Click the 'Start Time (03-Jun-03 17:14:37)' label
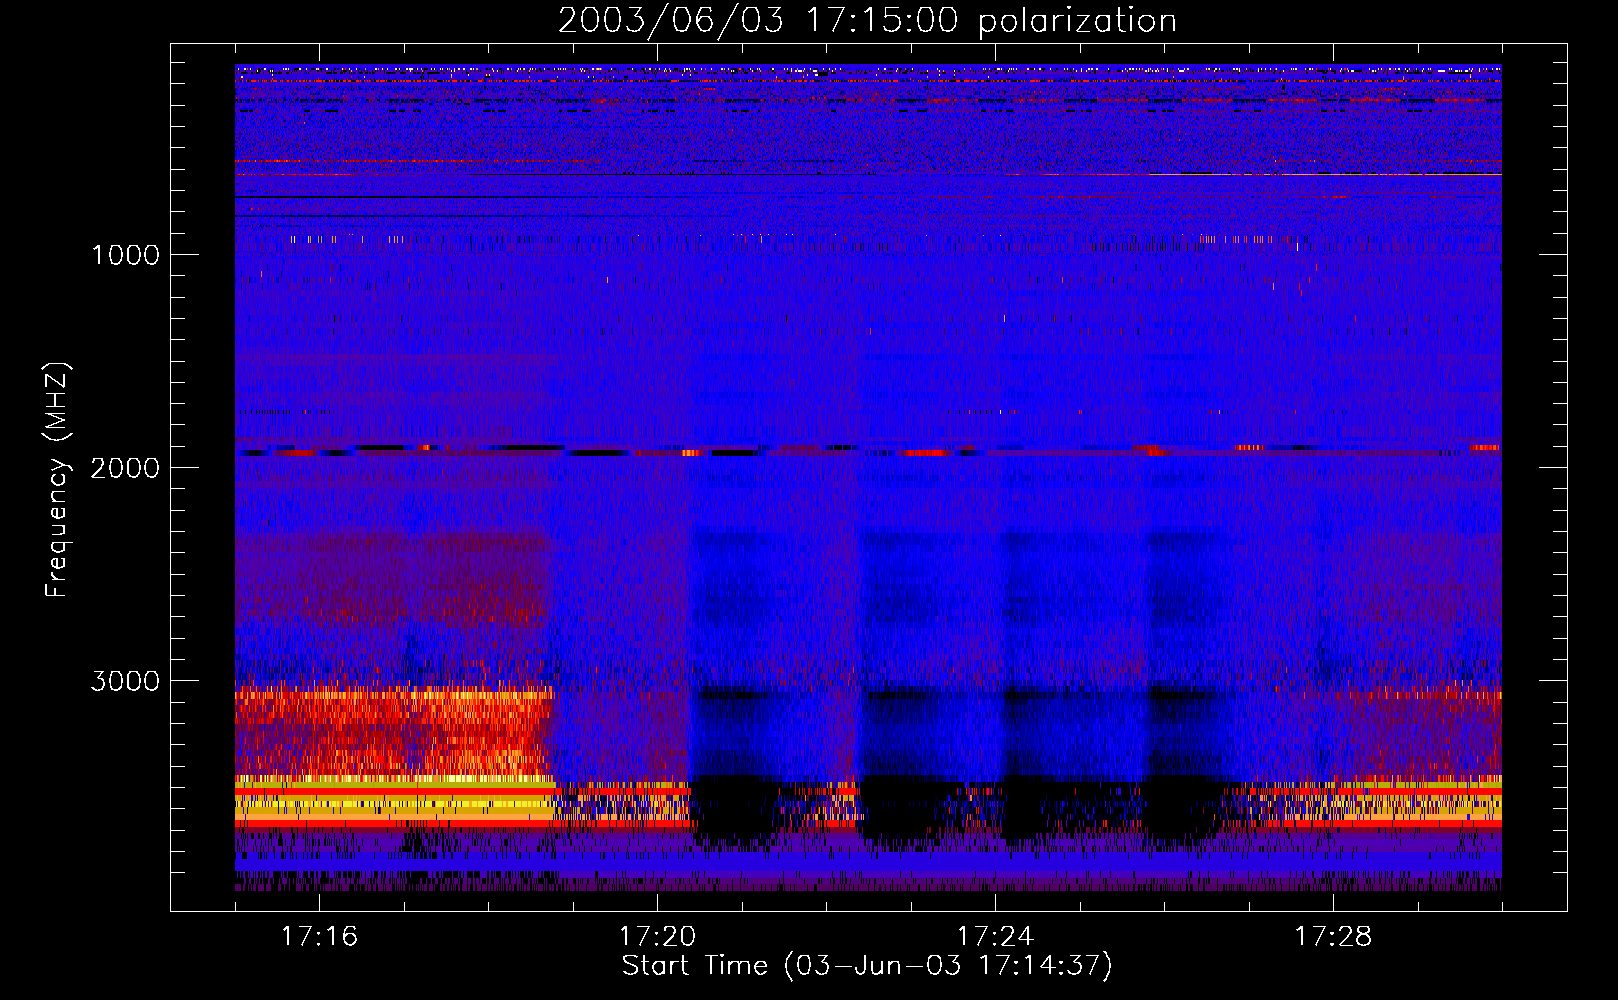 [x=867, y=966]
